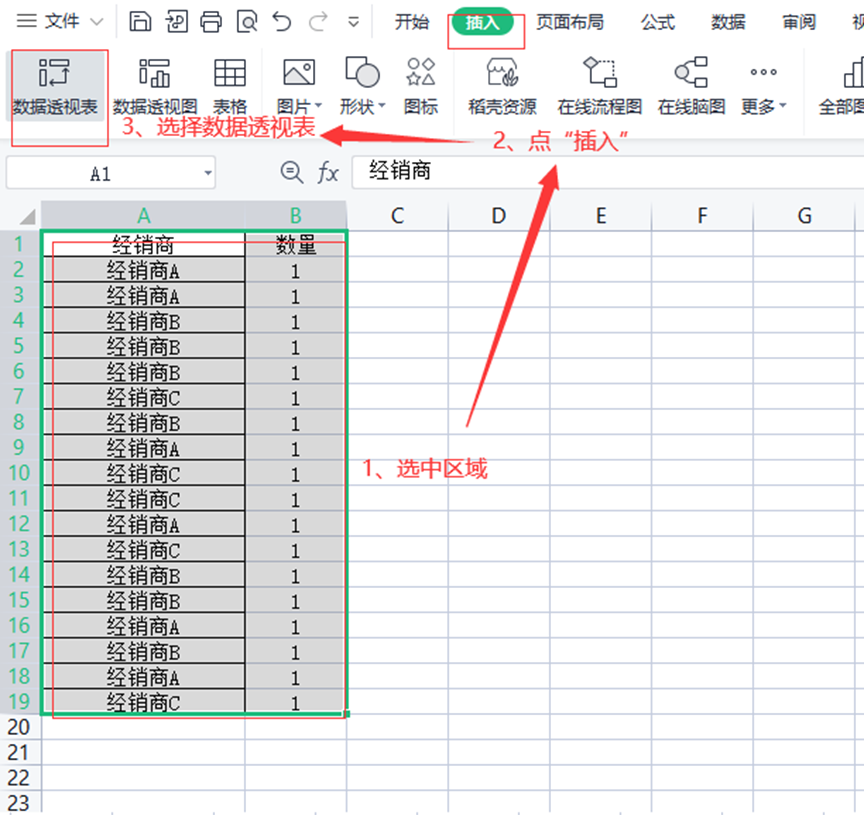Screen dimensions: 864x815
Task: Expand the 图片 dropdown arrow
Action: click(x=318, y=105)
